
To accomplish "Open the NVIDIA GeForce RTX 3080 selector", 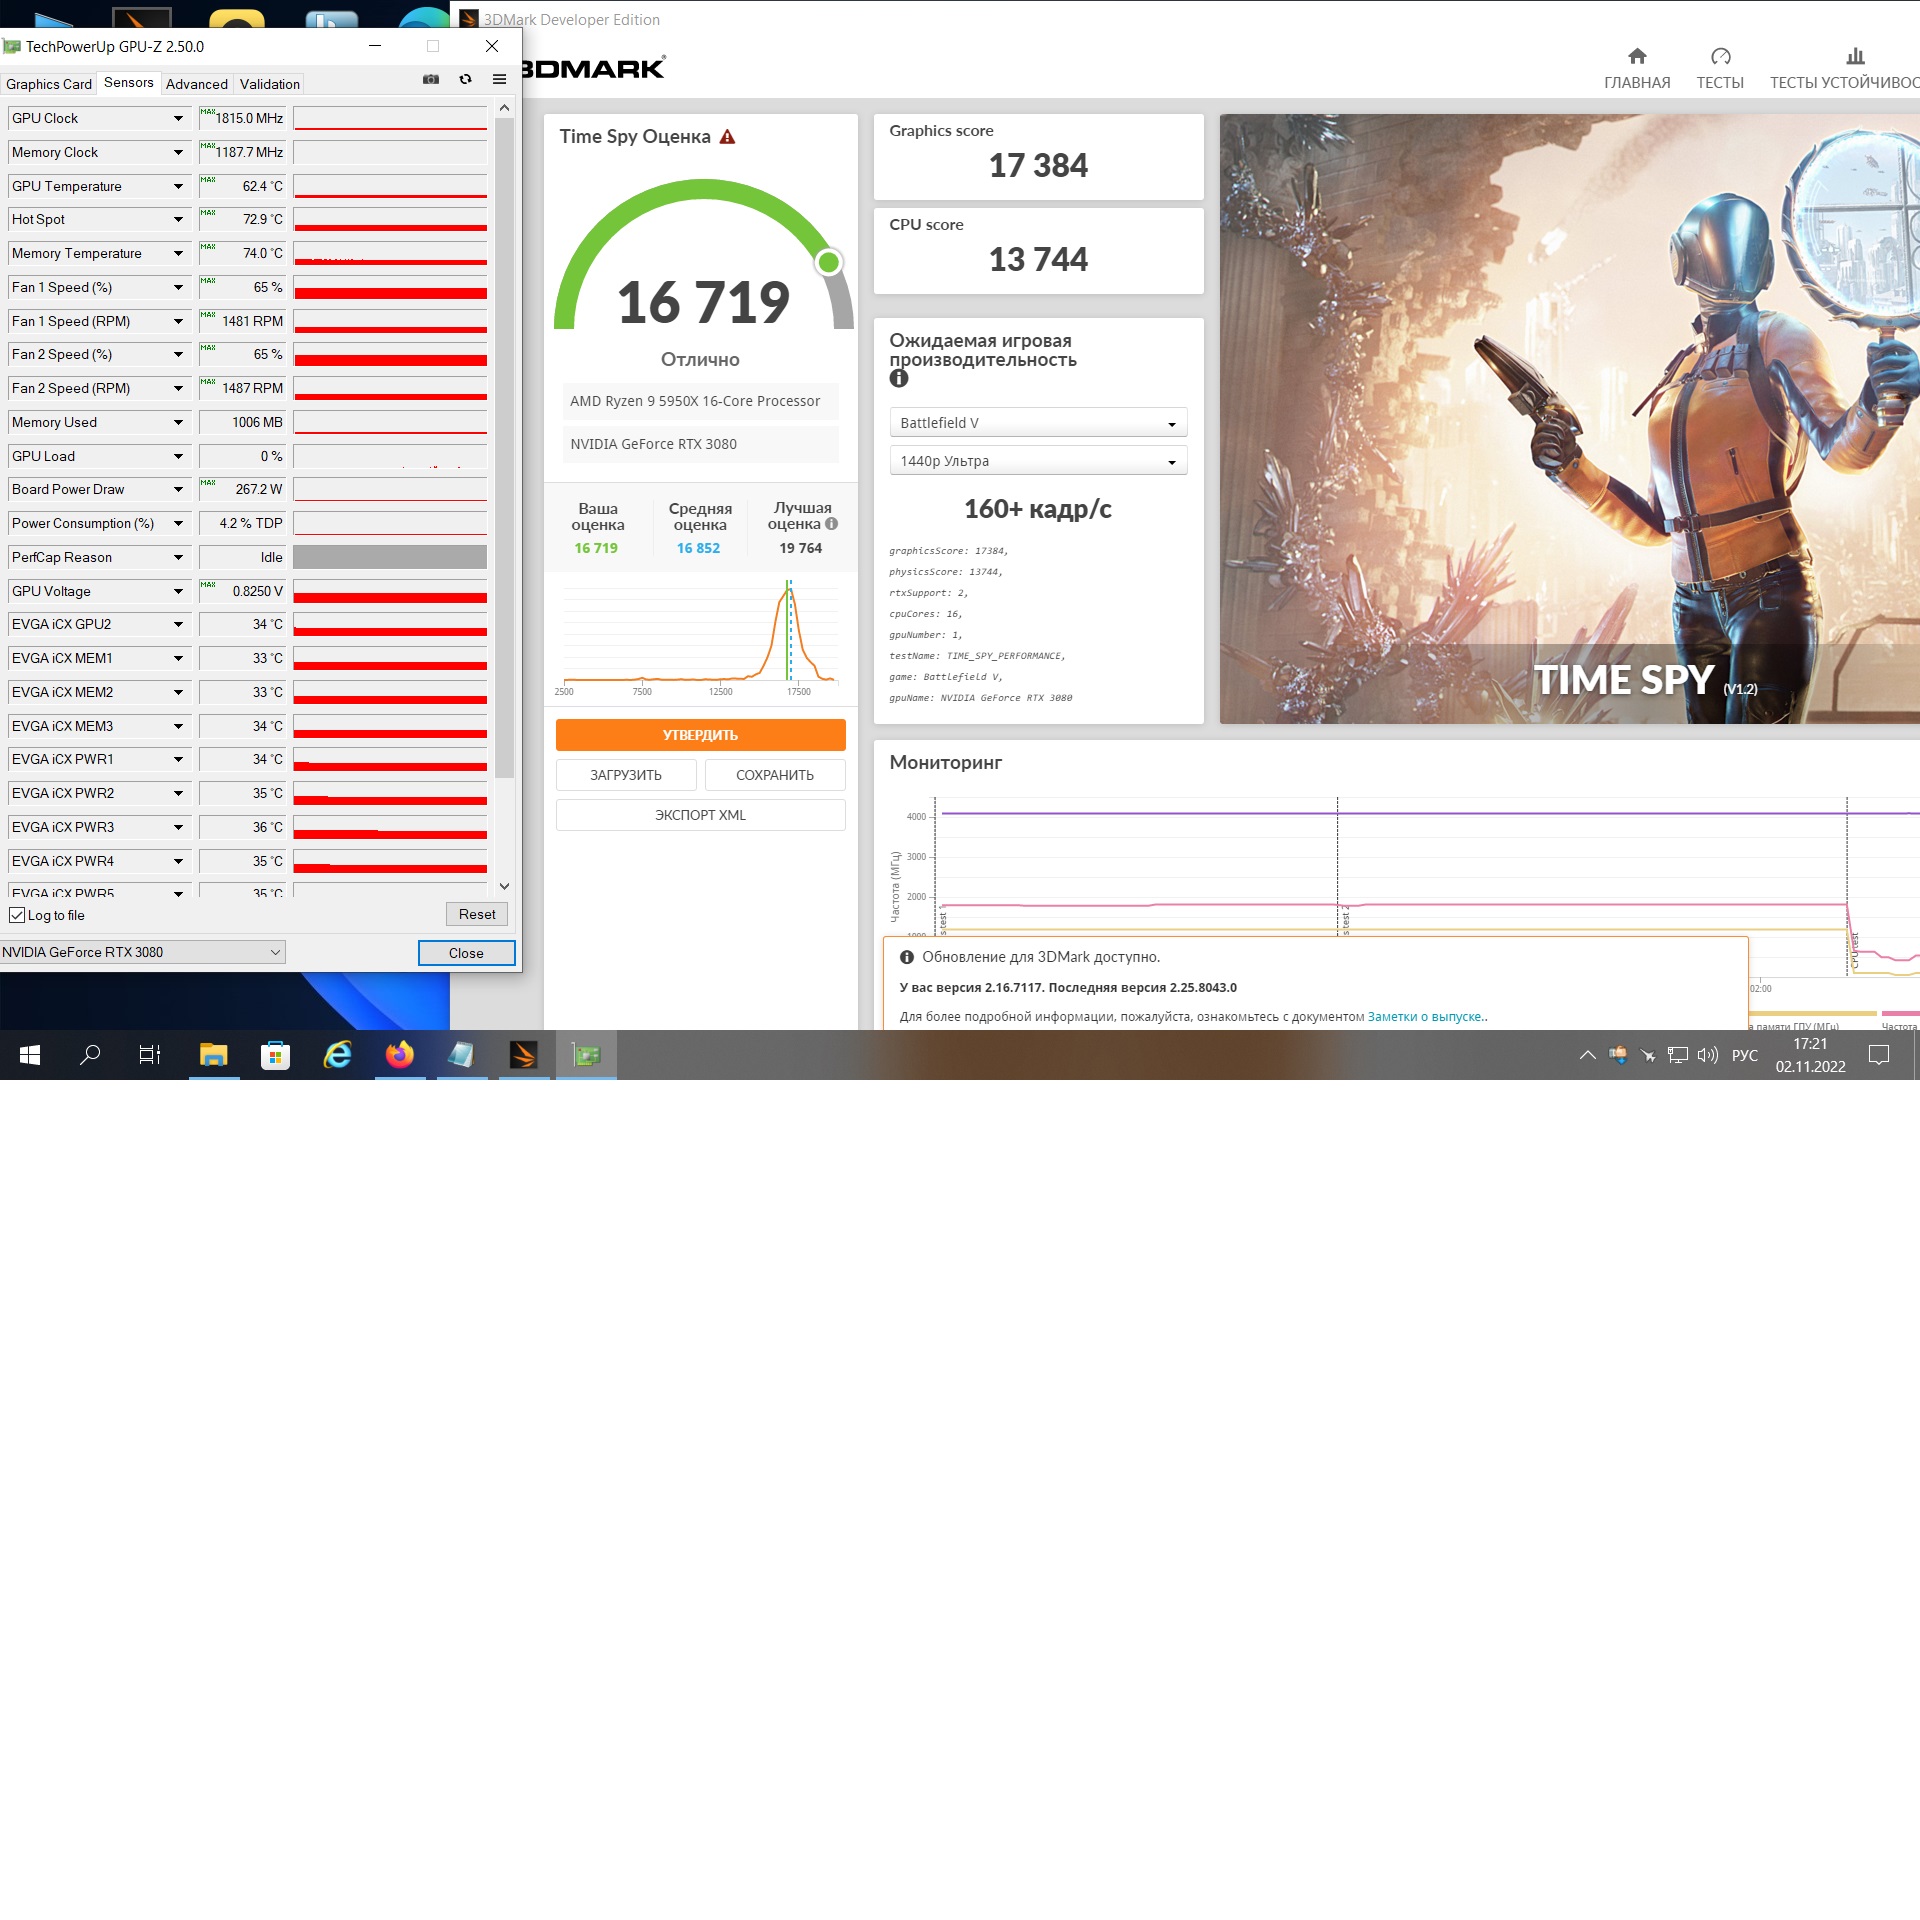I will tap(142, 952).
